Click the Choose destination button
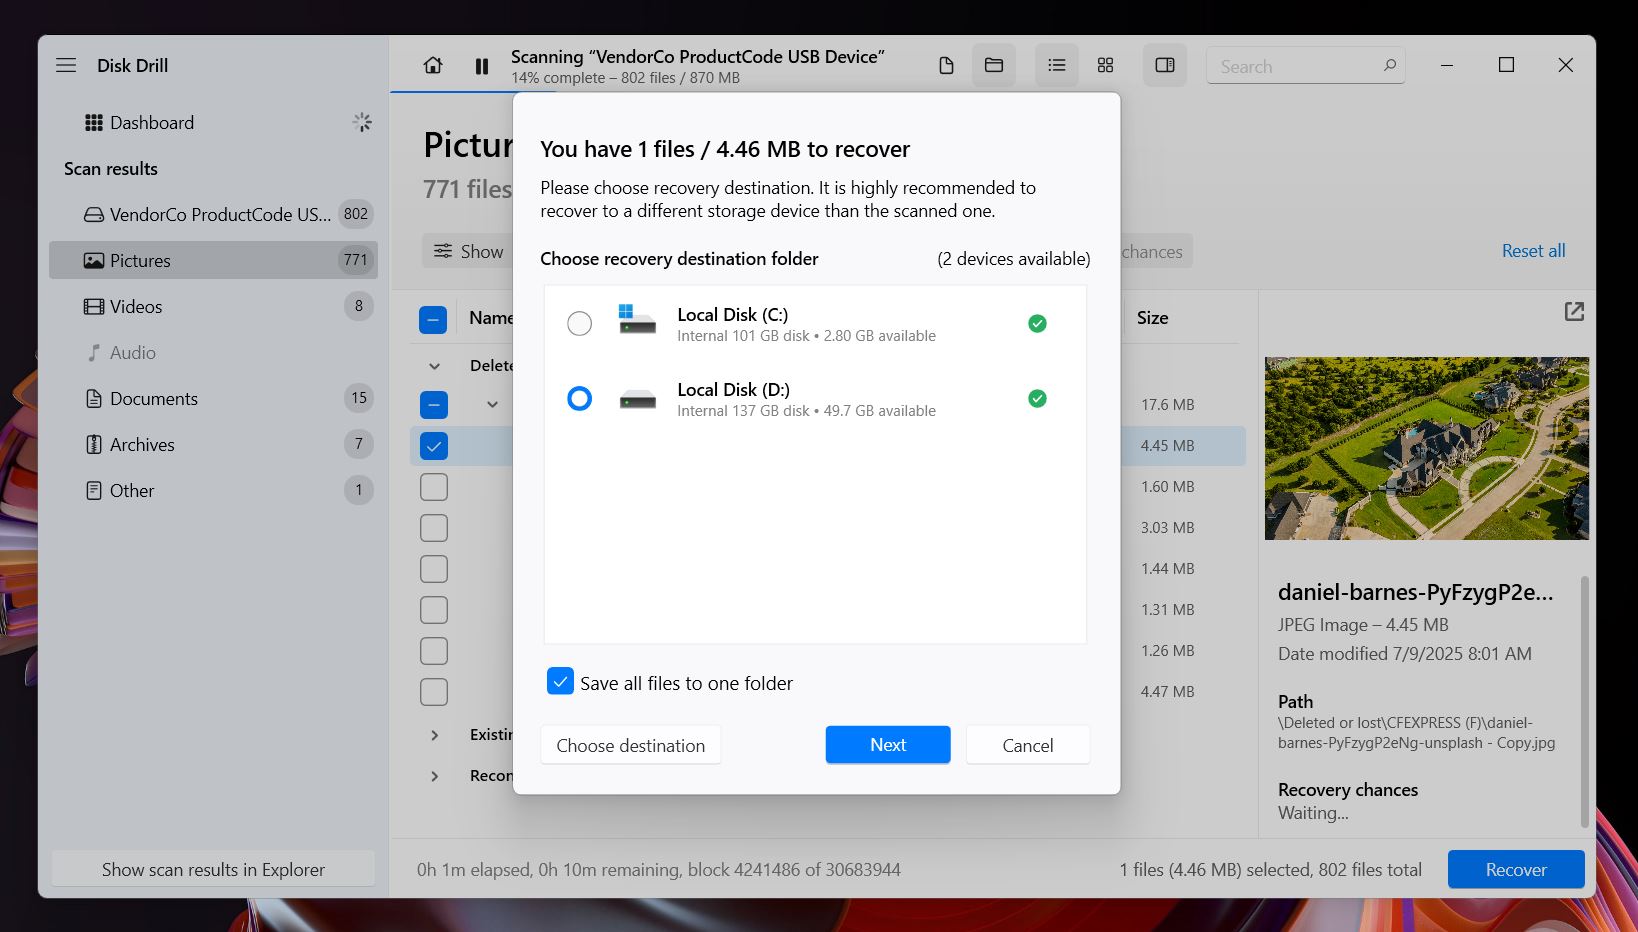 (x=631, y=745)
